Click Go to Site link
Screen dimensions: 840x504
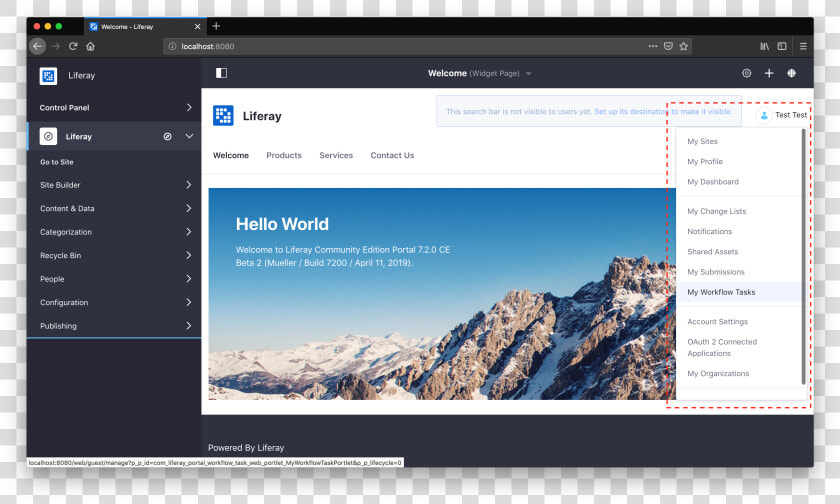tap(57, 162)
